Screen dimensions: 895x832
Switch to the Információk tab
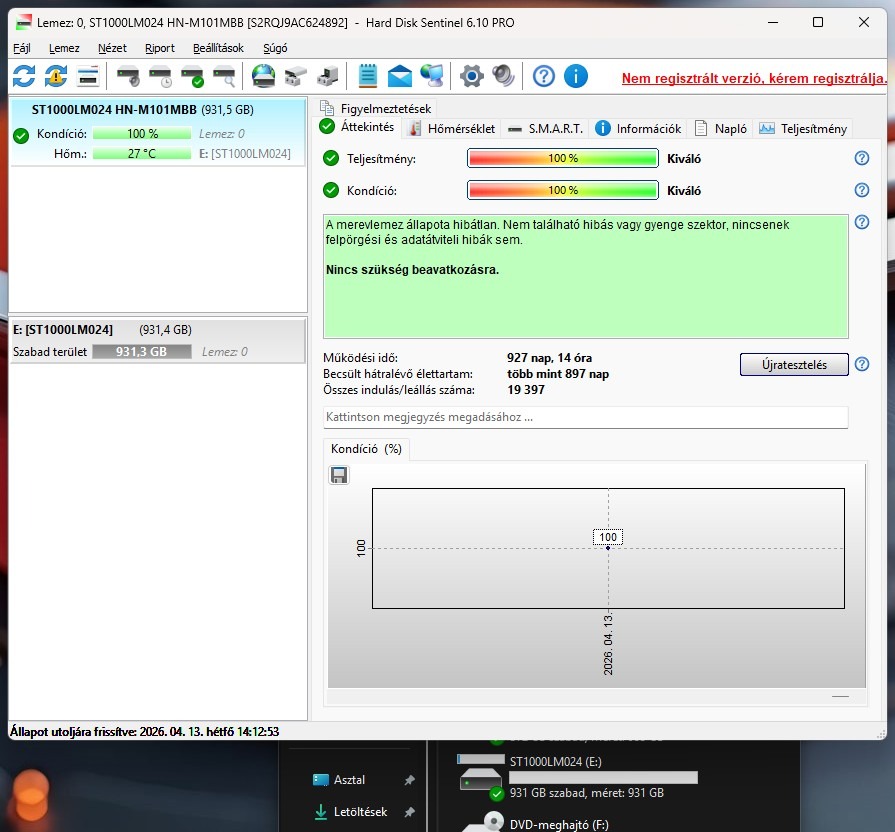(638, 129)
